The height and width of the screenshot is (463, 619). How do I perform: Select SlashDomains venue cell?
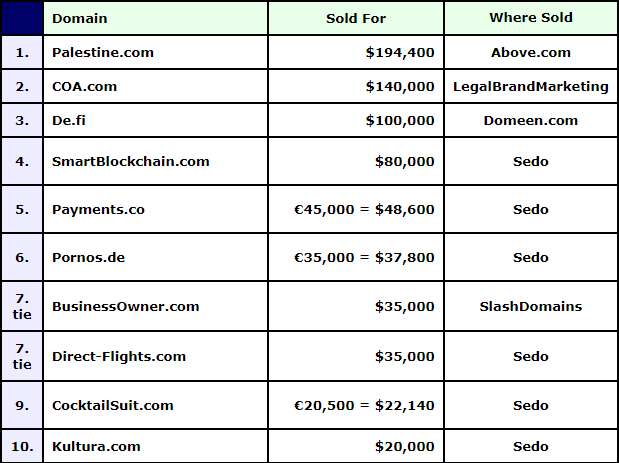531,306
